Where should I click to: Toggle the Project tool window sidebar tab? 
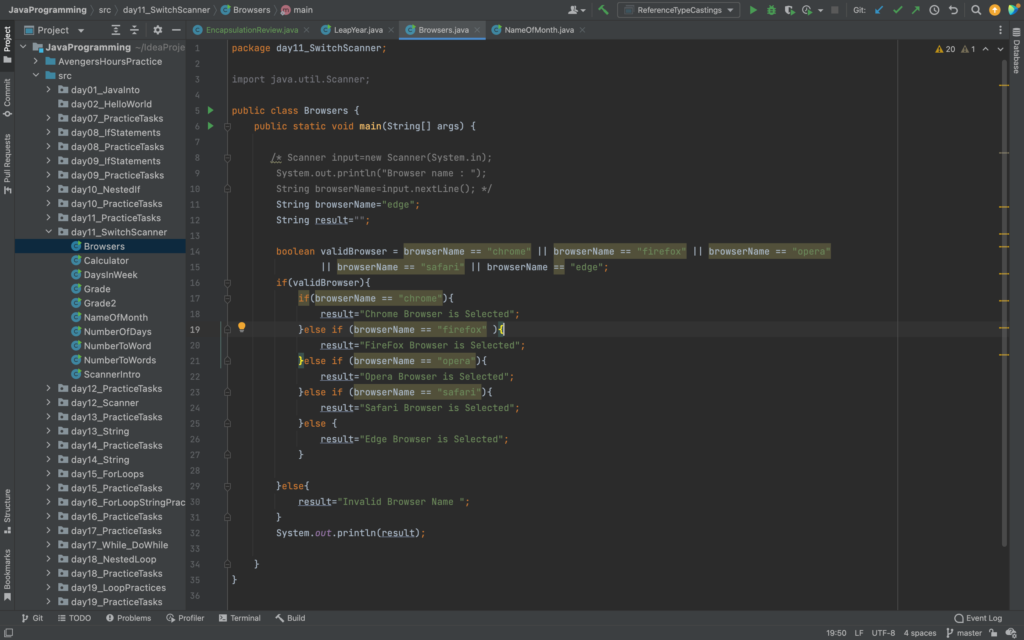pos(7,40)
